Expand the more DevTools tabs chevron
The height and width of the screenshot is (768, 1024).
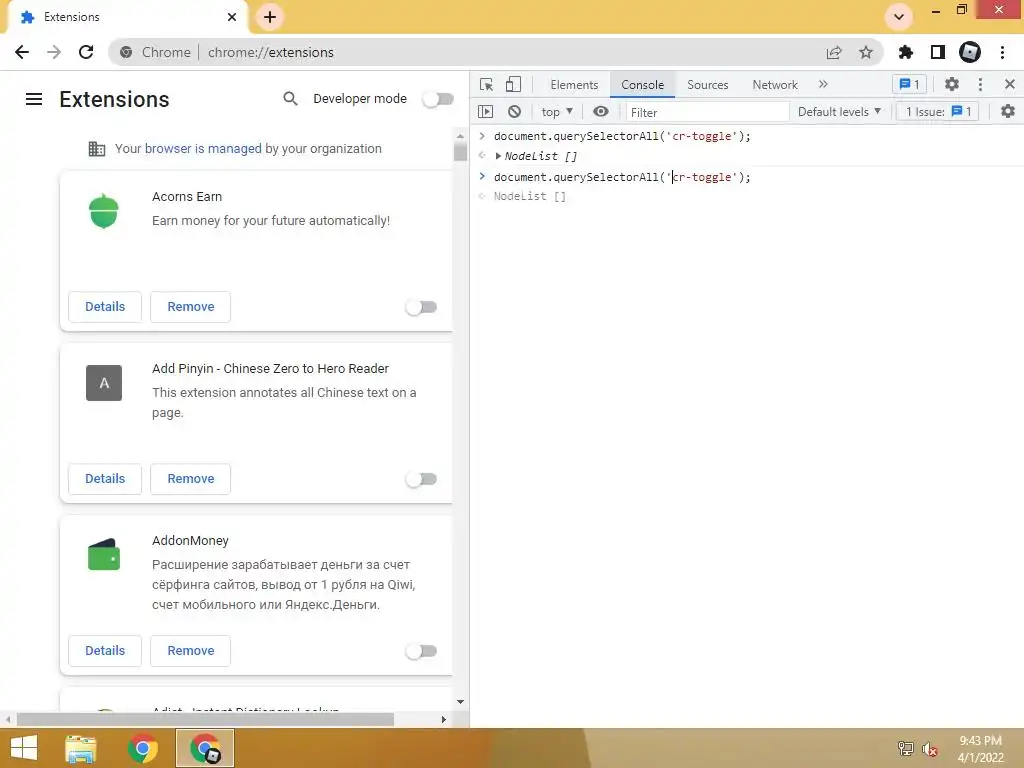click(824, 84)
